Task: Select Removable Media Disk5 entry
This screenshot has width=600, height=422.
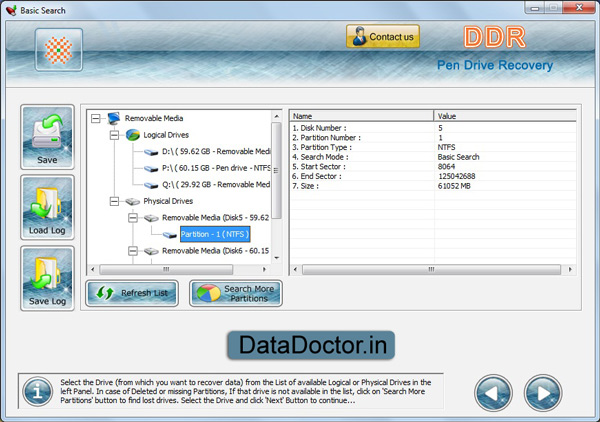Action: pos(215,218)
